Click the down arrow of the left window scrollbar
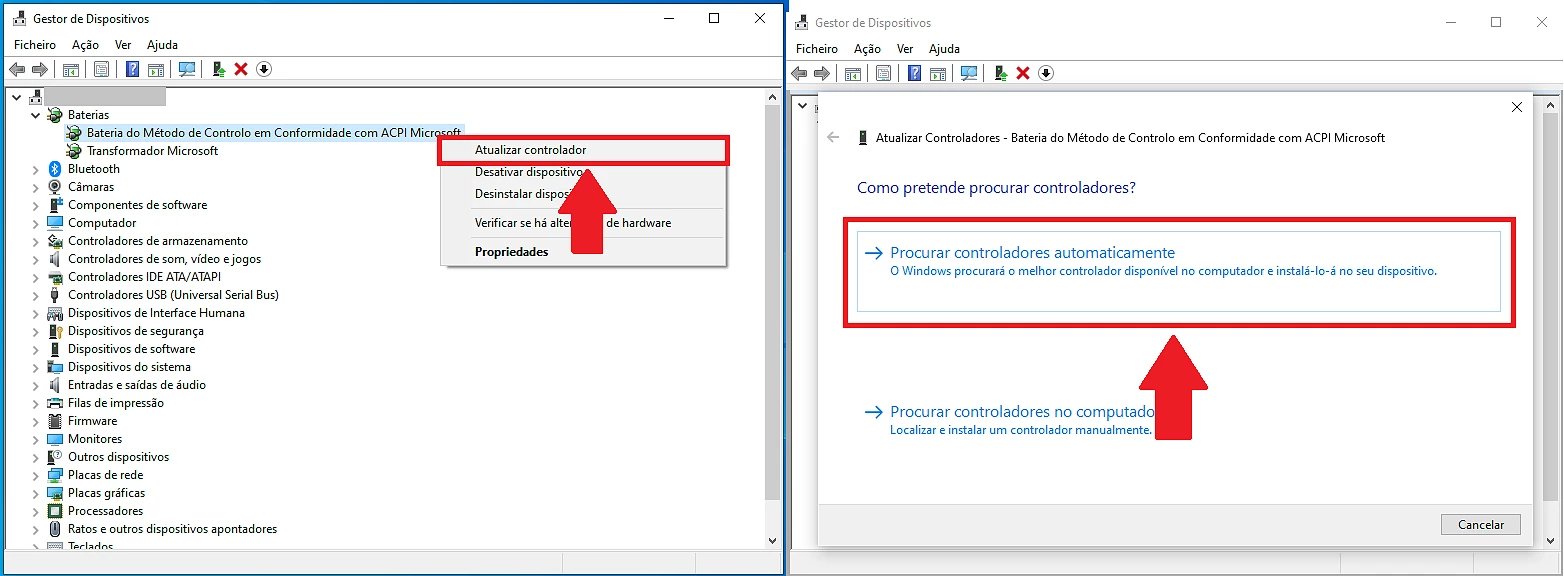Viewport: 1564px width, 576px height. pos(772,540)
